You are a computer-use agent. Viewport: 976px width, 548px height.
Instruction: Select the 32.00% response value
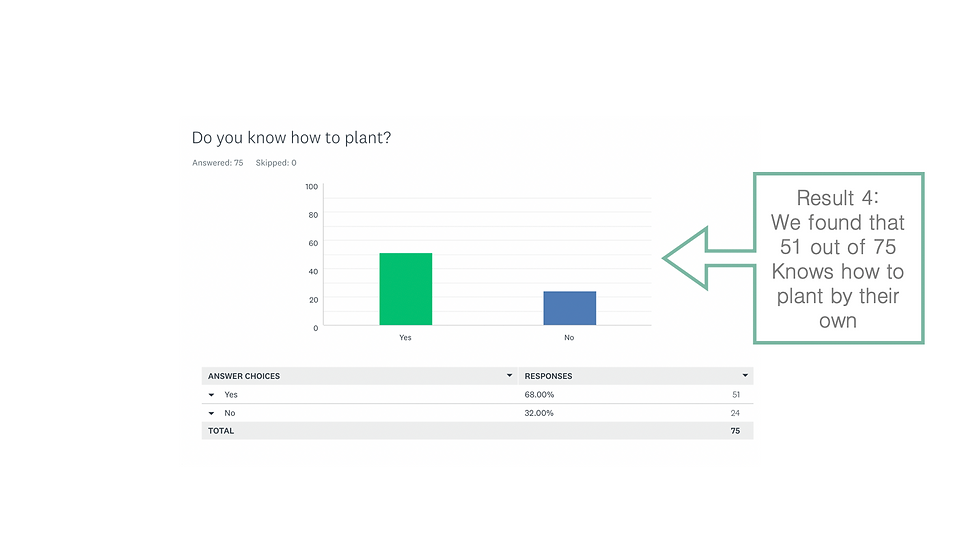[539, 413]
